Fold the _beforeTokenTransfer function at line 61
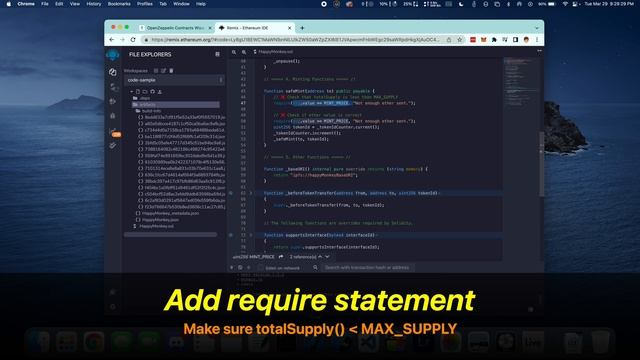Image resolution: width=640 pixels, height=360 pixels. [251, 193]
